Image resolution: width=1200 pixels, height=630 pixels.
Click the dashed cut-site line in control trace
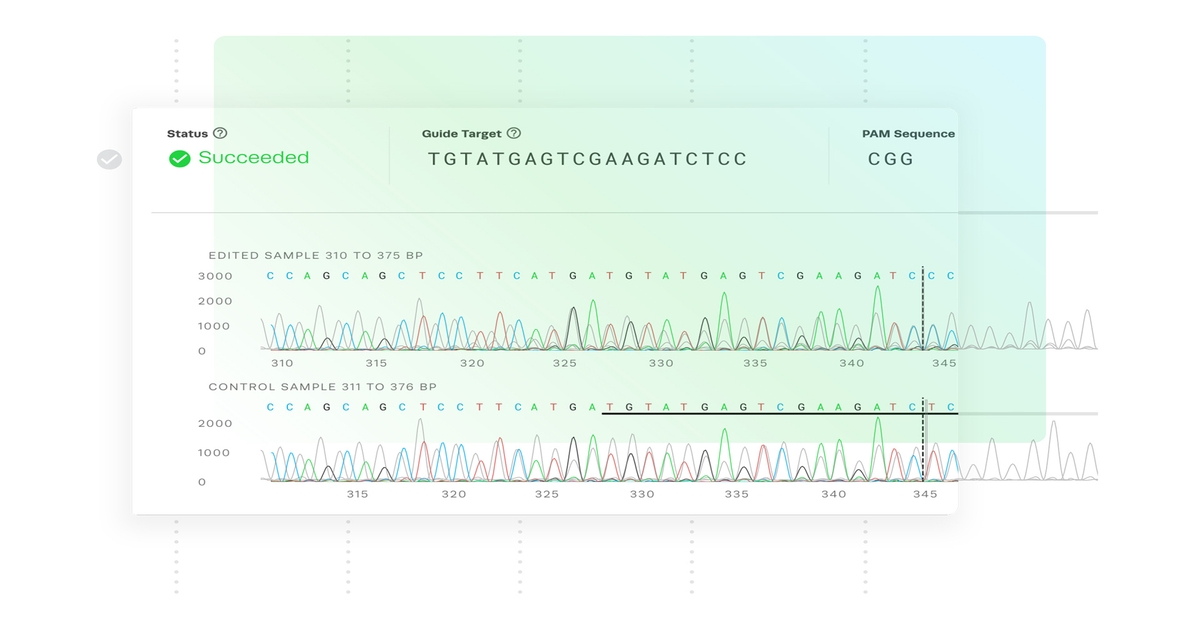pos(923,440)
